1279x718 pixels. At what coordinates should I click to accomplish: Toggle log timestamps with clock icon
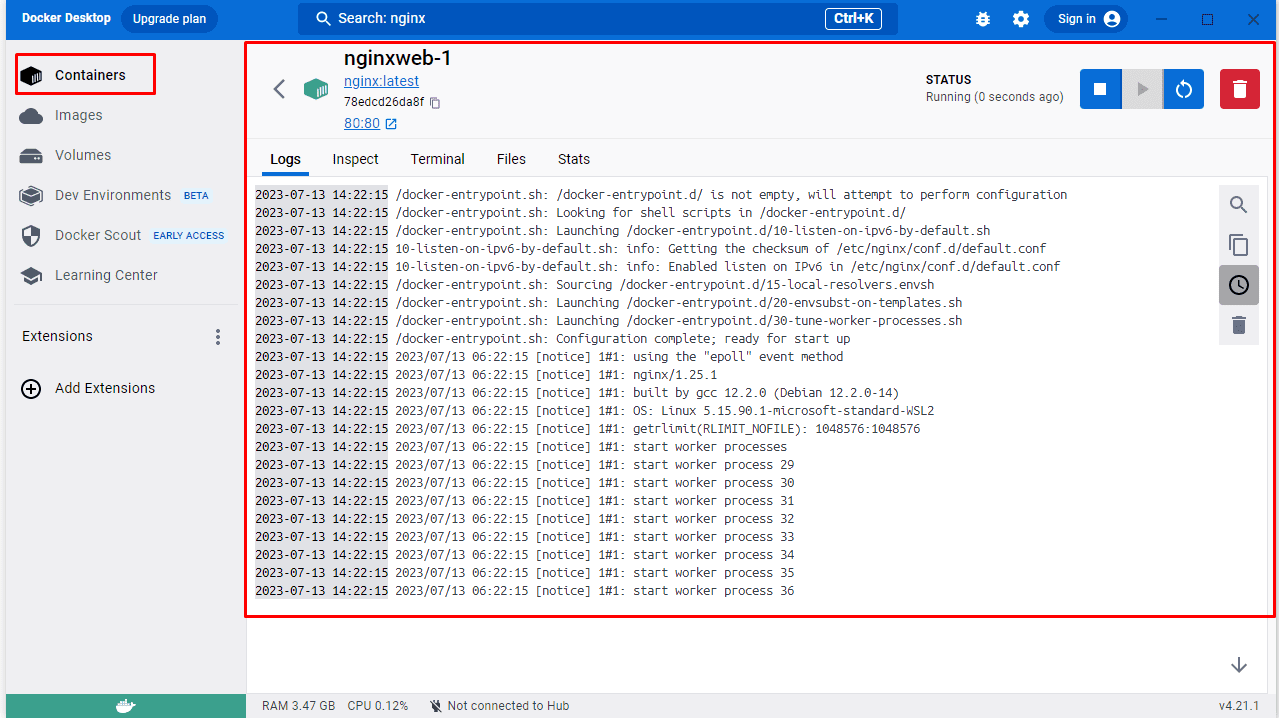1239,285
